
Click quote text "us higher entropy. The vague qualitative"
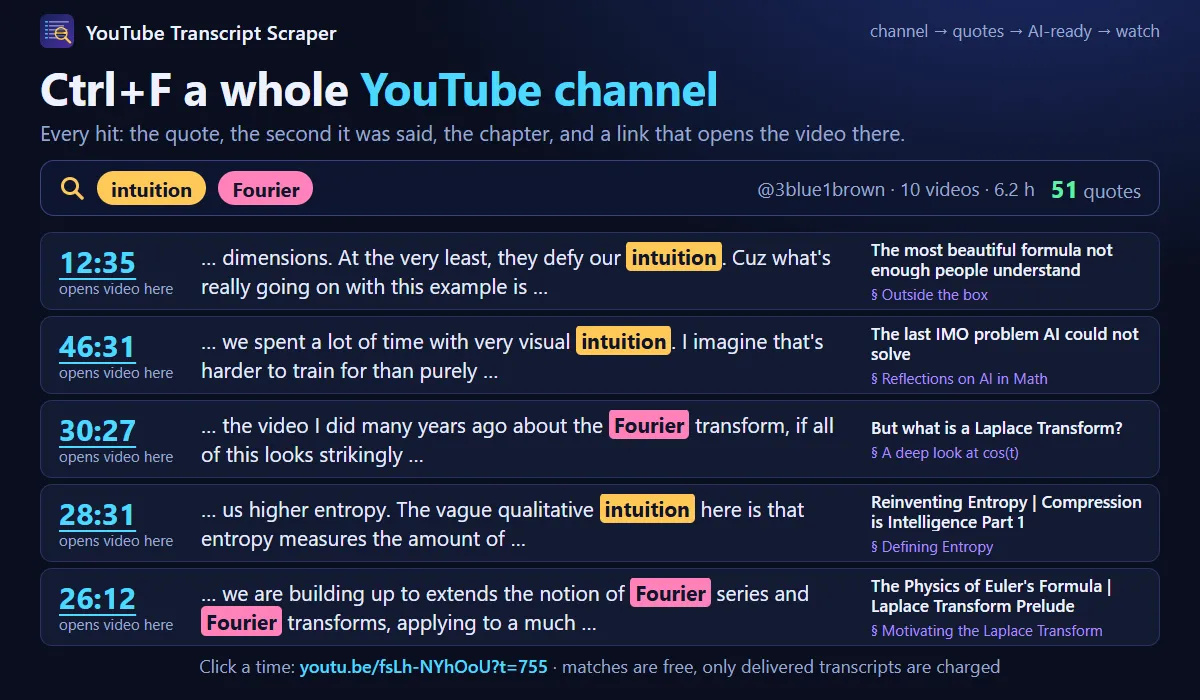coord(408,510)
